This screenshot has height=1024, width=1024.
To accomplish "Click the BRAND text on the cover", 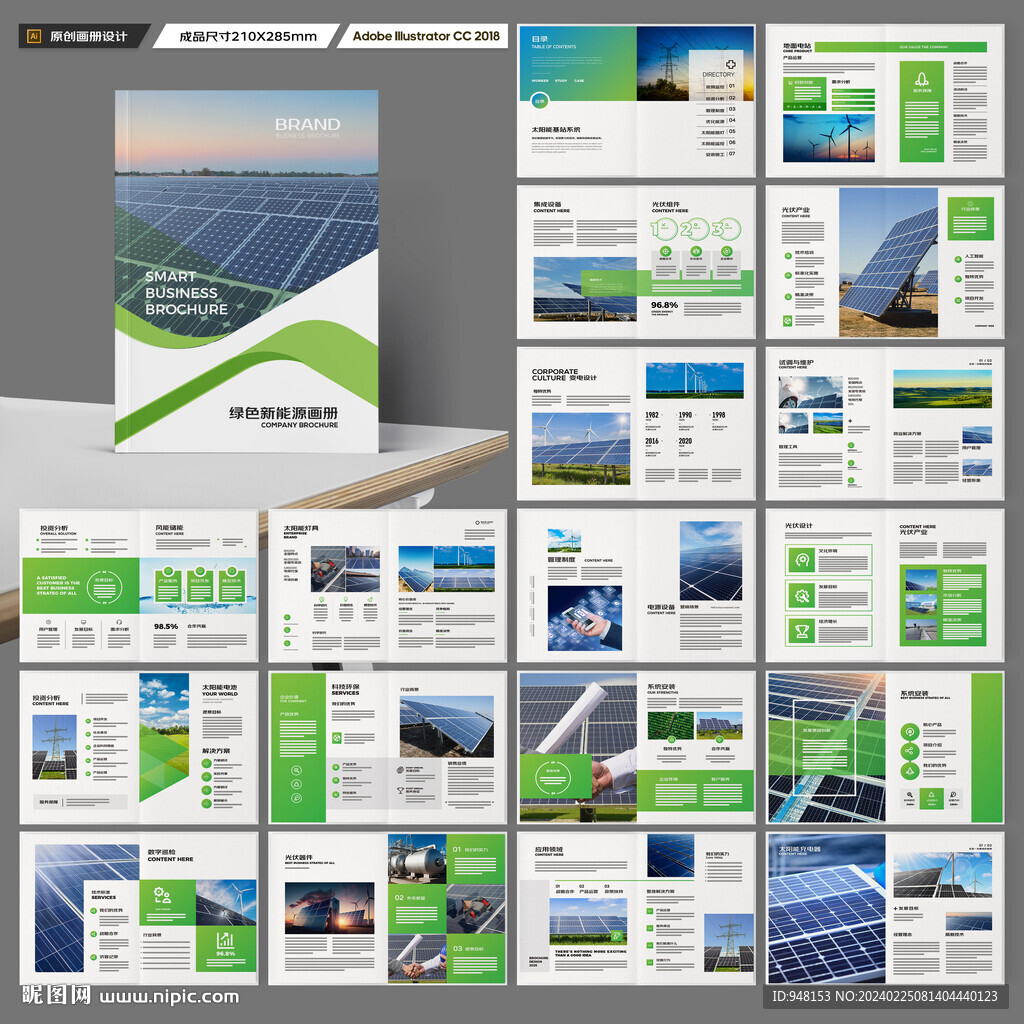I will (308, 124).
